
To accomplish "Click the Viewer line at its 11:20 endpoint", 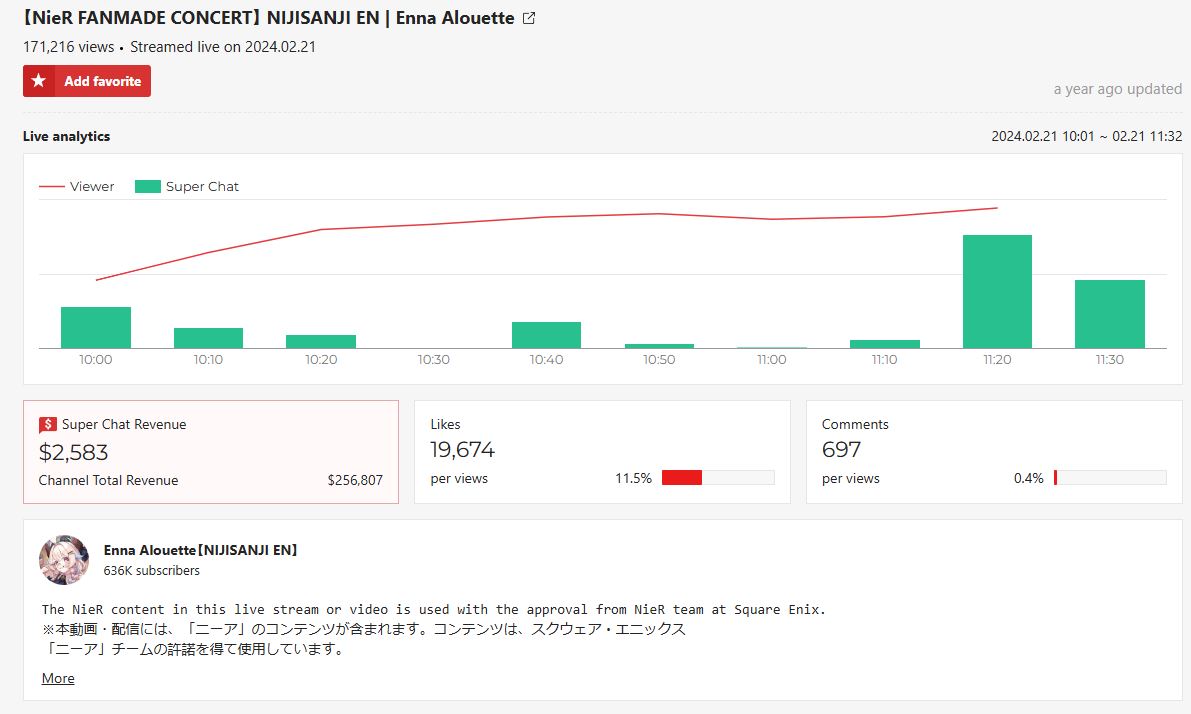I will [997, 208].
